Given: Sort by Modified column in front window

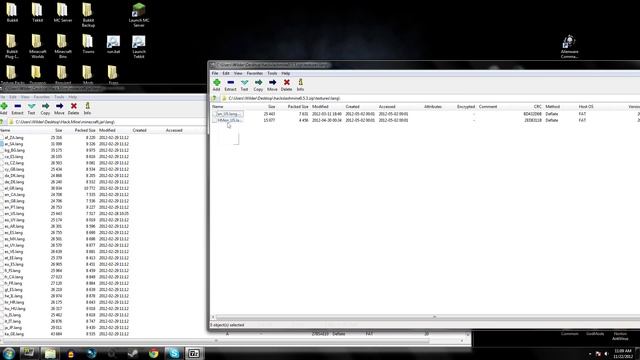Looking at the screenshot, I should [x=320, y=107].
